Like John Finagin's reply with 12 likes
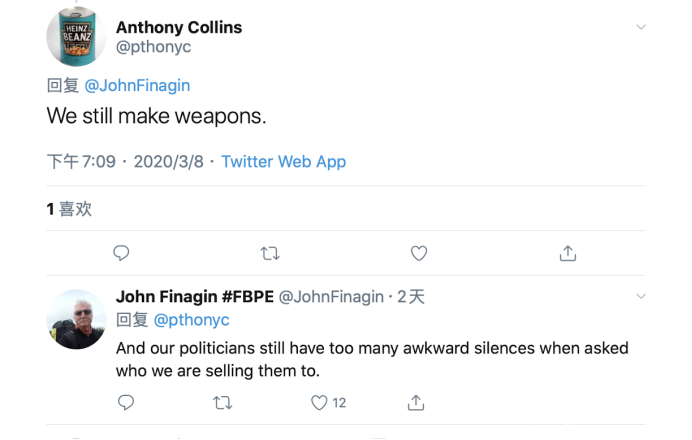The height and width of the screenshot is (440, 692). click(x=319, y=402)
